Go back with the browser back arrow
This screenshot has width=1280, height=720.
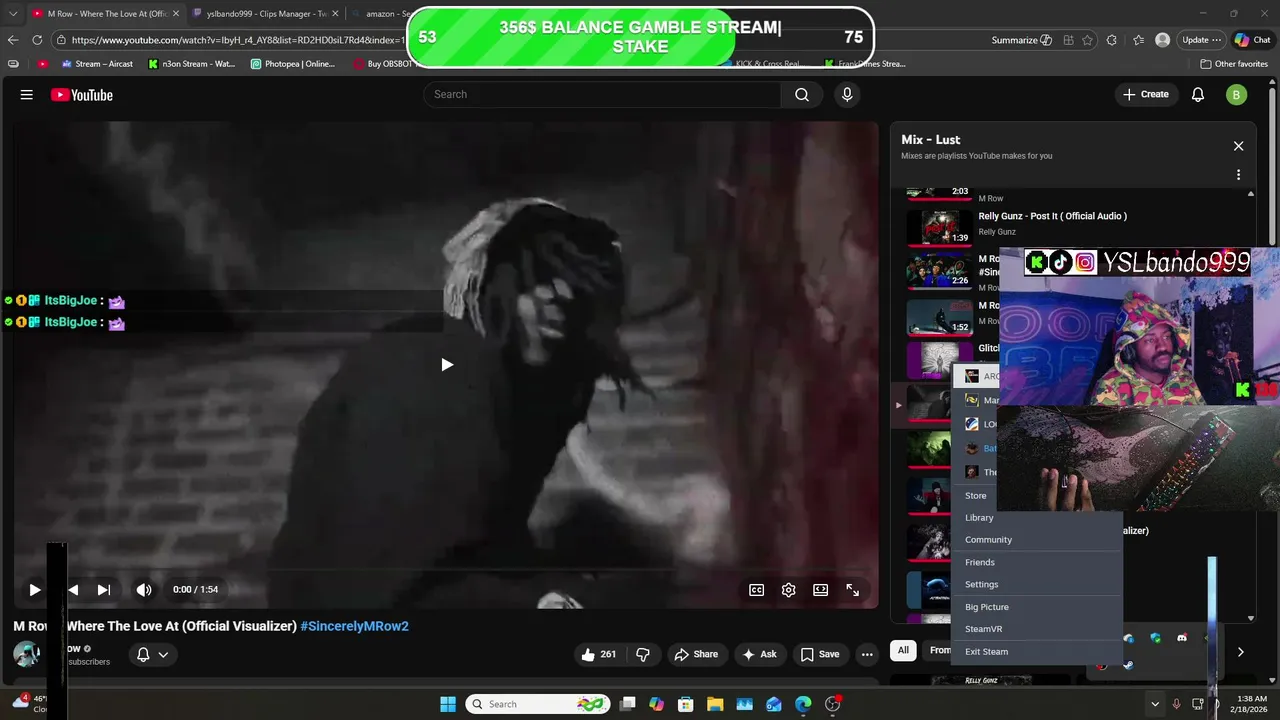13,40
